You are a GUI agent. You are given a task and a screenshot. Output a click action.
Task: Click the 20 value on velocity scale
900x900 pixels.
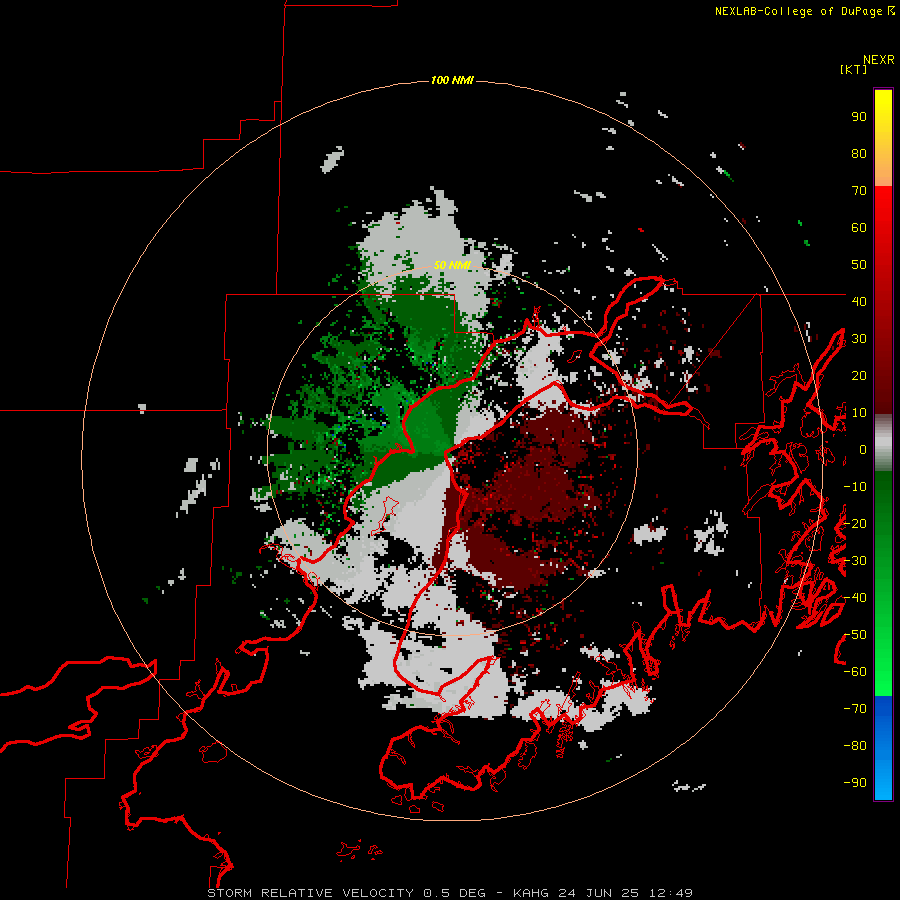click(859, 375)
